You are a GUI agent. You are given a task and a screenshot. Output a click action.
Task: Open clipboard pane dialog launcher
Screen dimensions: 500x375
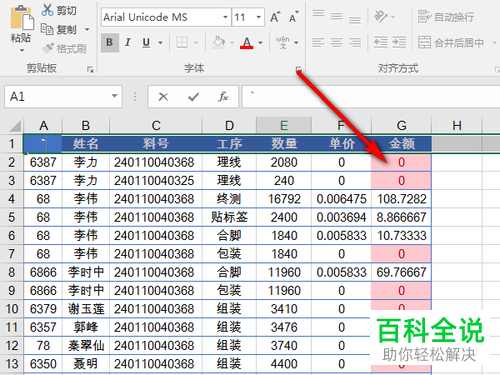tap(90, 69)
